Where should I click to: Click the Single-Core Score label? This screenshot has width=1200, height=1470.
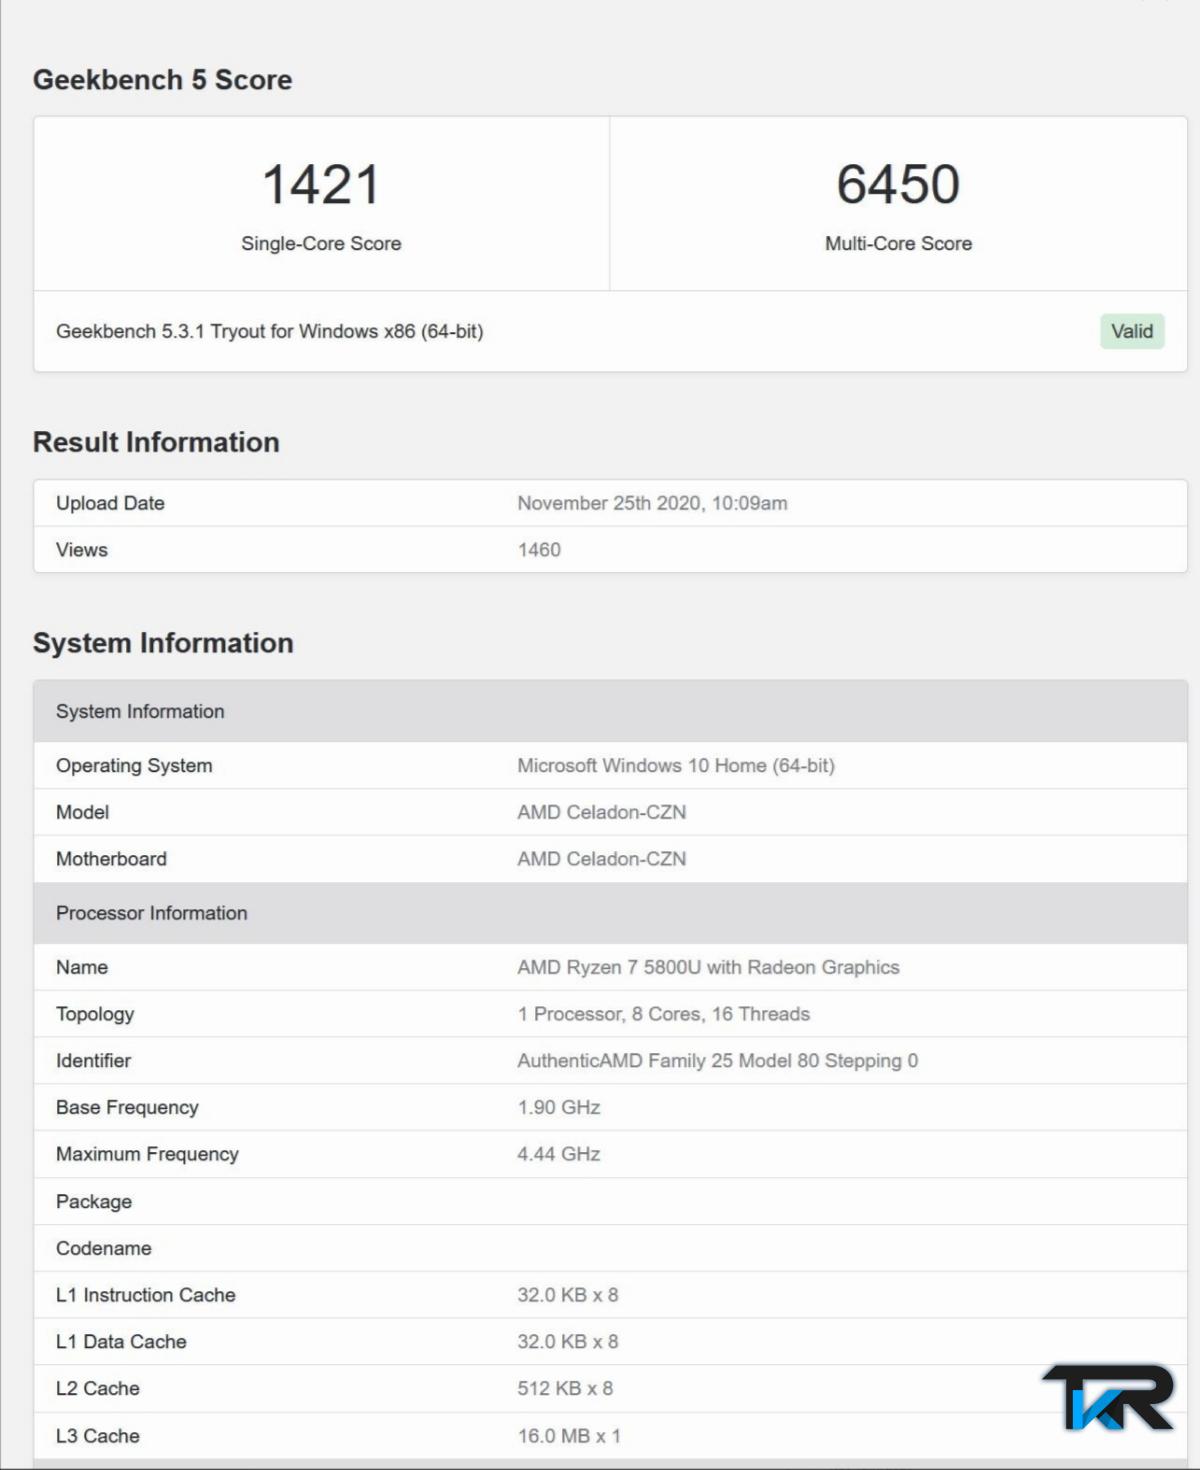click(x=321, y=243)
